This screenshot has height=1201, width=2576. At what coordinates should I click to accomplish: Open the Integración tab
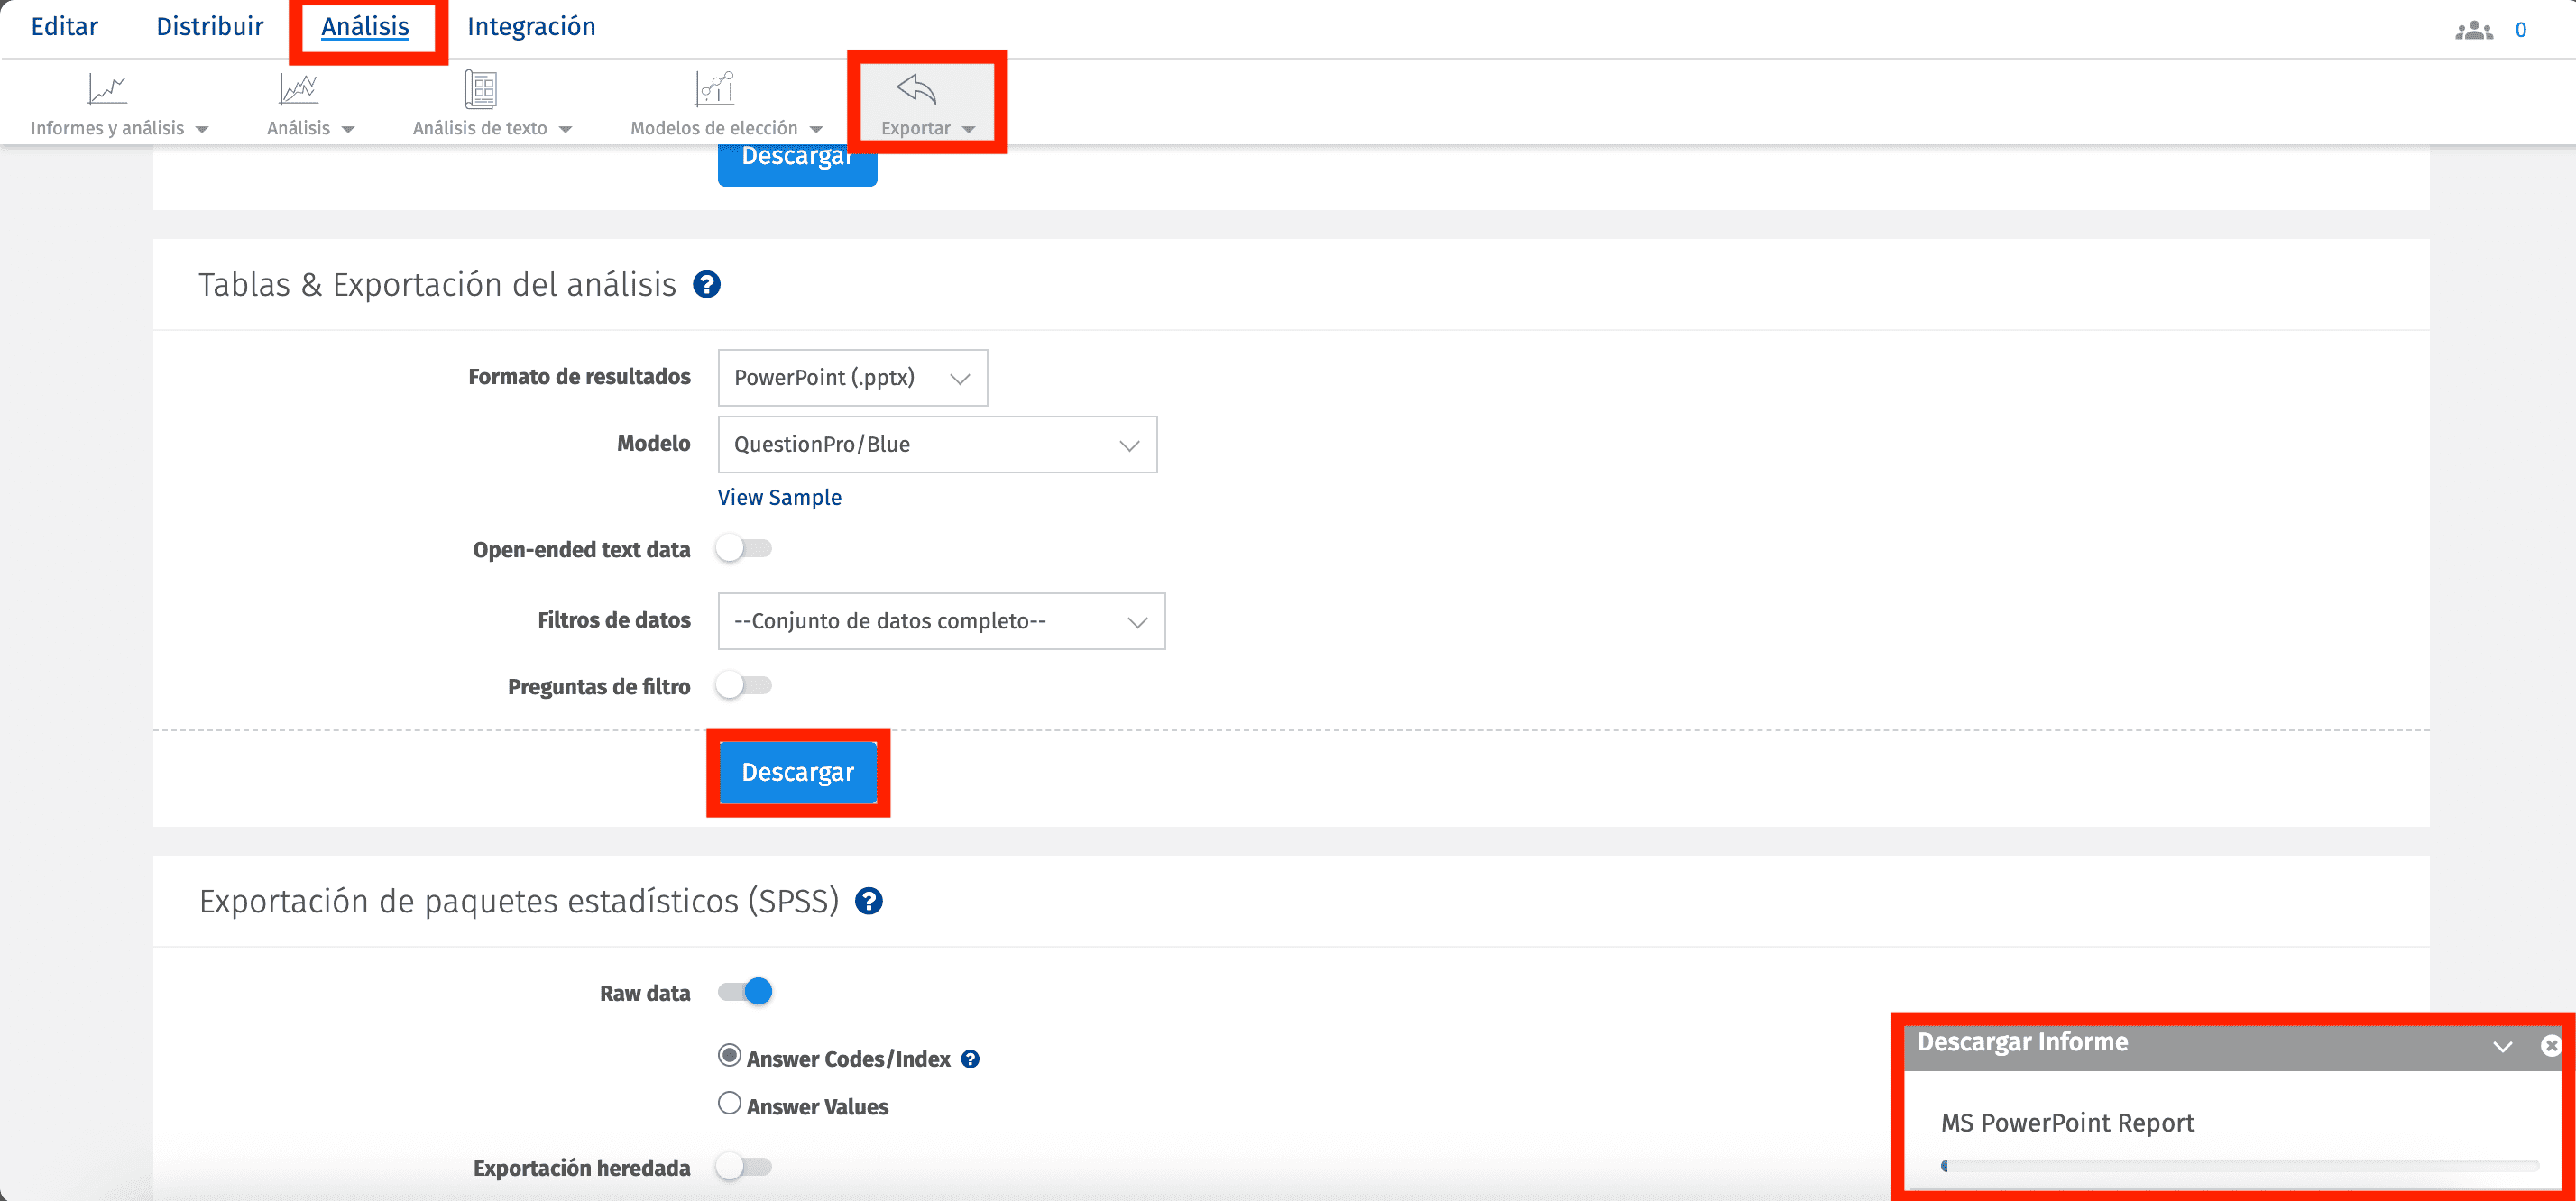coord(531,27)
